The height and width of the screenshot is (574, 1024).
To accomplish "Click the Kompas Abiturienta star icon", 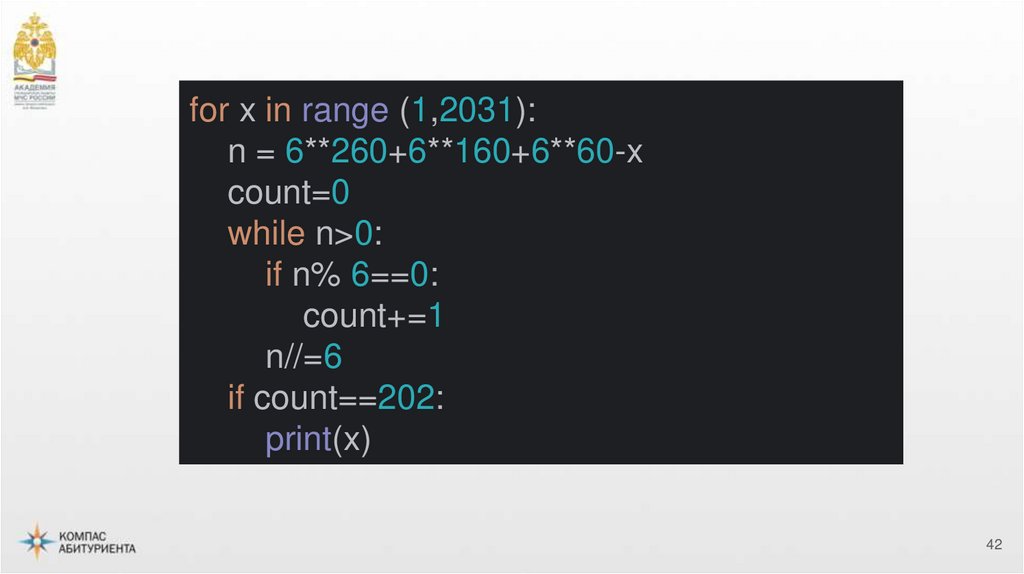I will pyautogui.click(x=37, y=541).
